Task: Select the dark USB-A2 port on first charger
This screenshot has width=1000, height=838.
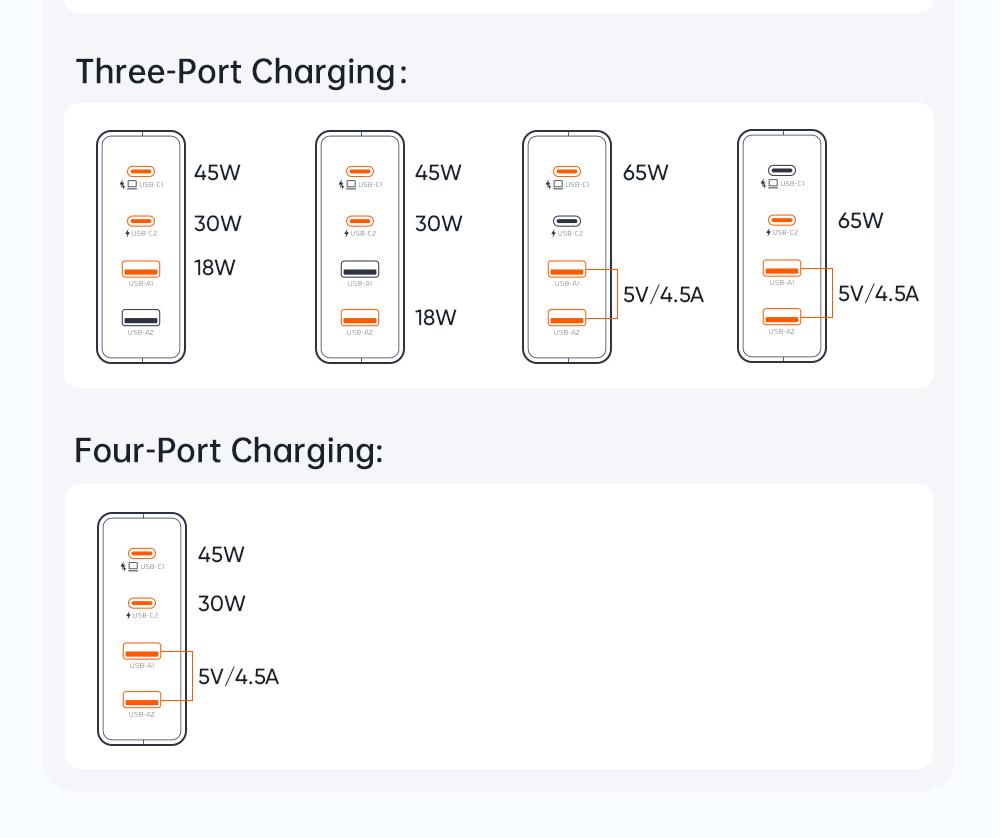Action: click(141, 318)
